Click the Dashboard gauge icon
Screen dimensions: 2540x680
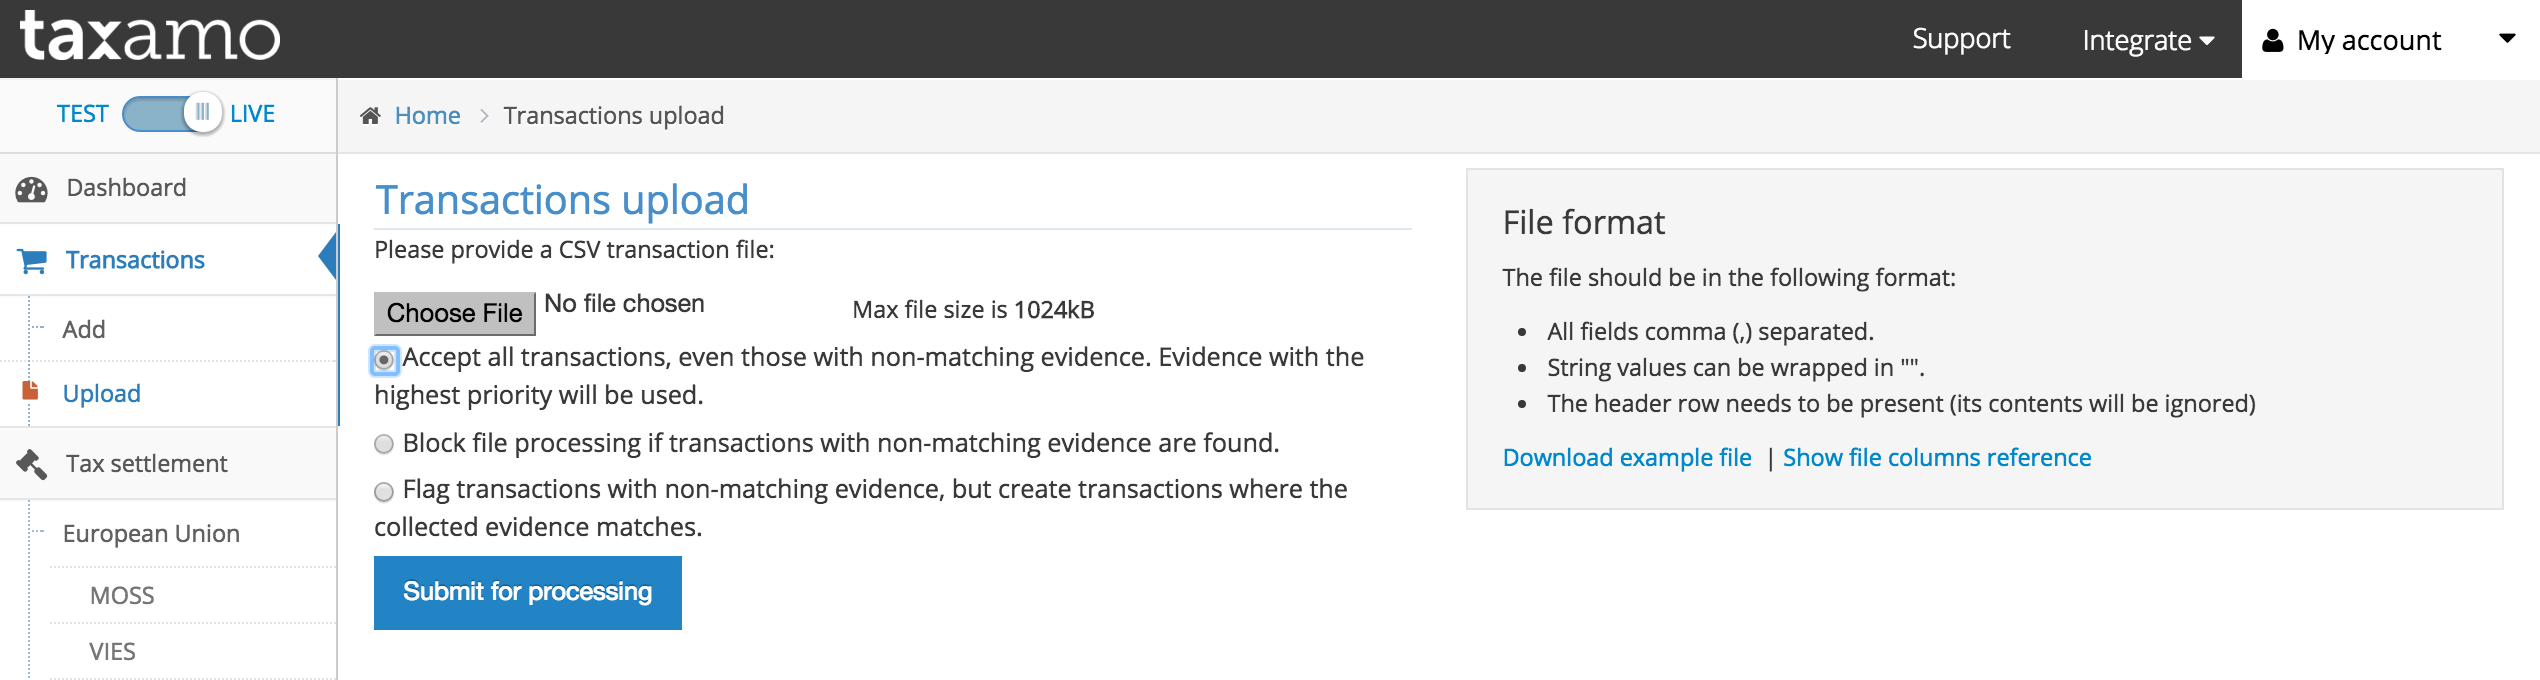coord(32,189)
